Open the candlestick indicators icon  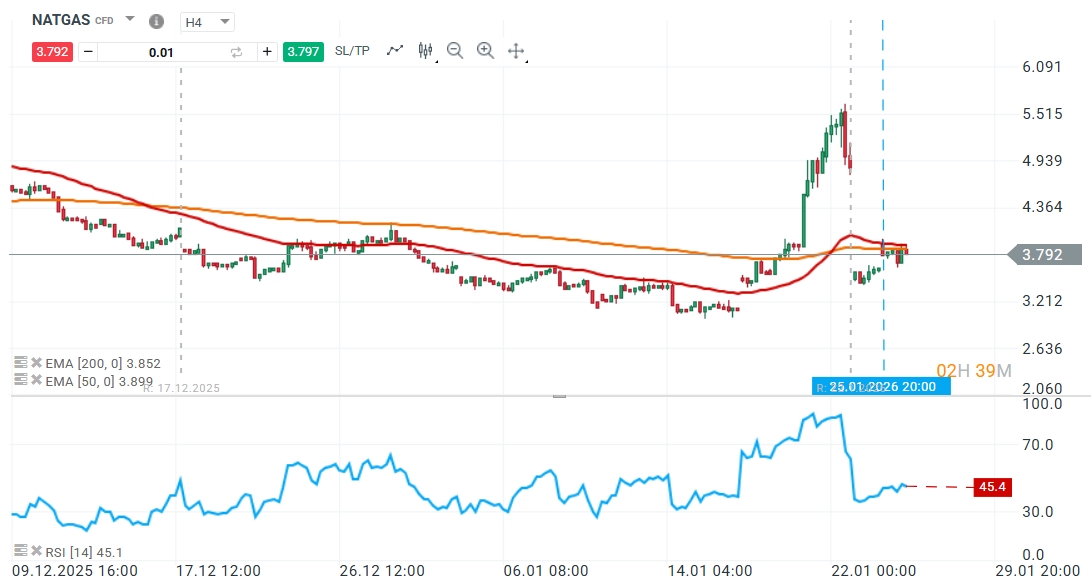(x=426, y=51)
